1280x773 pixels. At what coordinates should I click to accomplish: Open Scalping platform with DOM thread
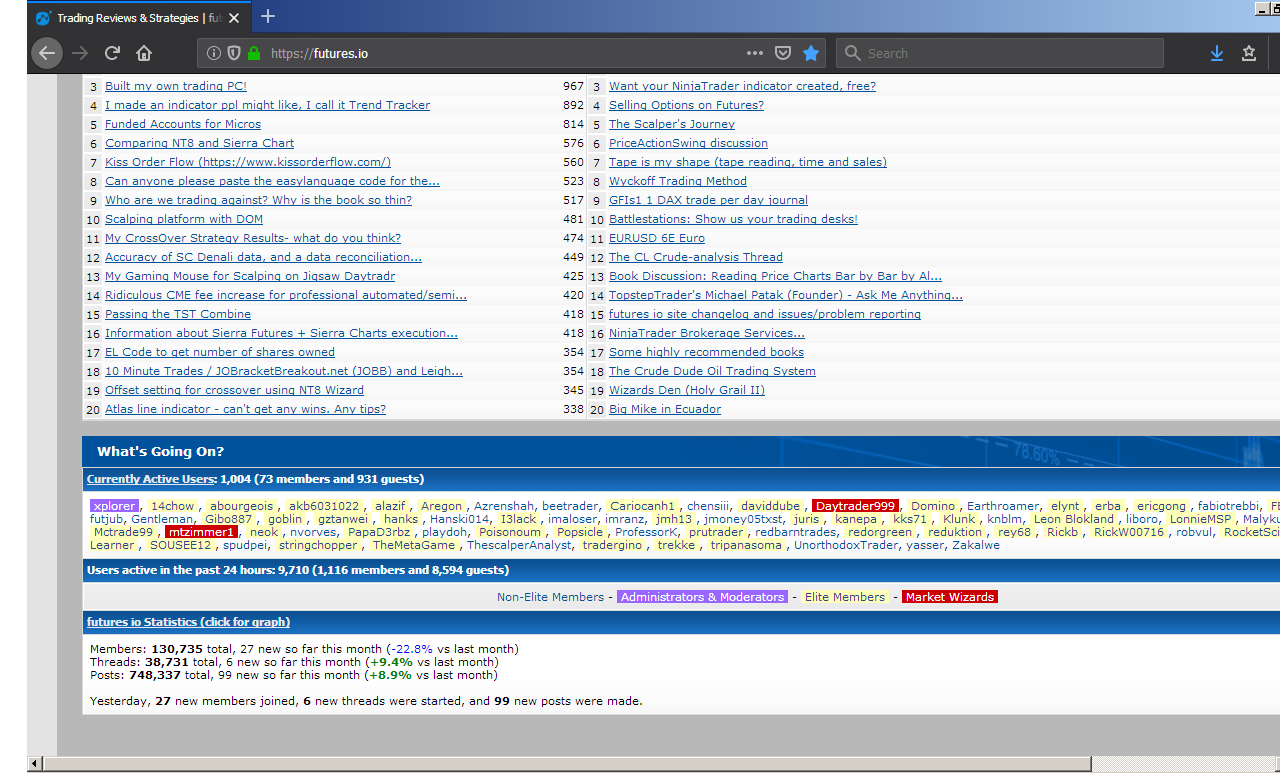[x=184, y=219]
